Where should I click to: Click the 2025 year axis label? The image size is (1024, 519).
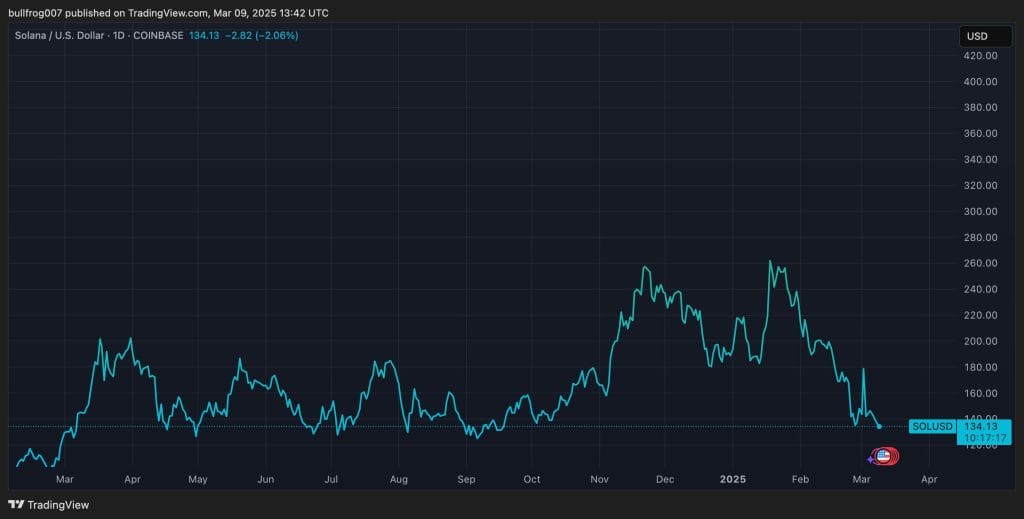(x=733, y=479)
